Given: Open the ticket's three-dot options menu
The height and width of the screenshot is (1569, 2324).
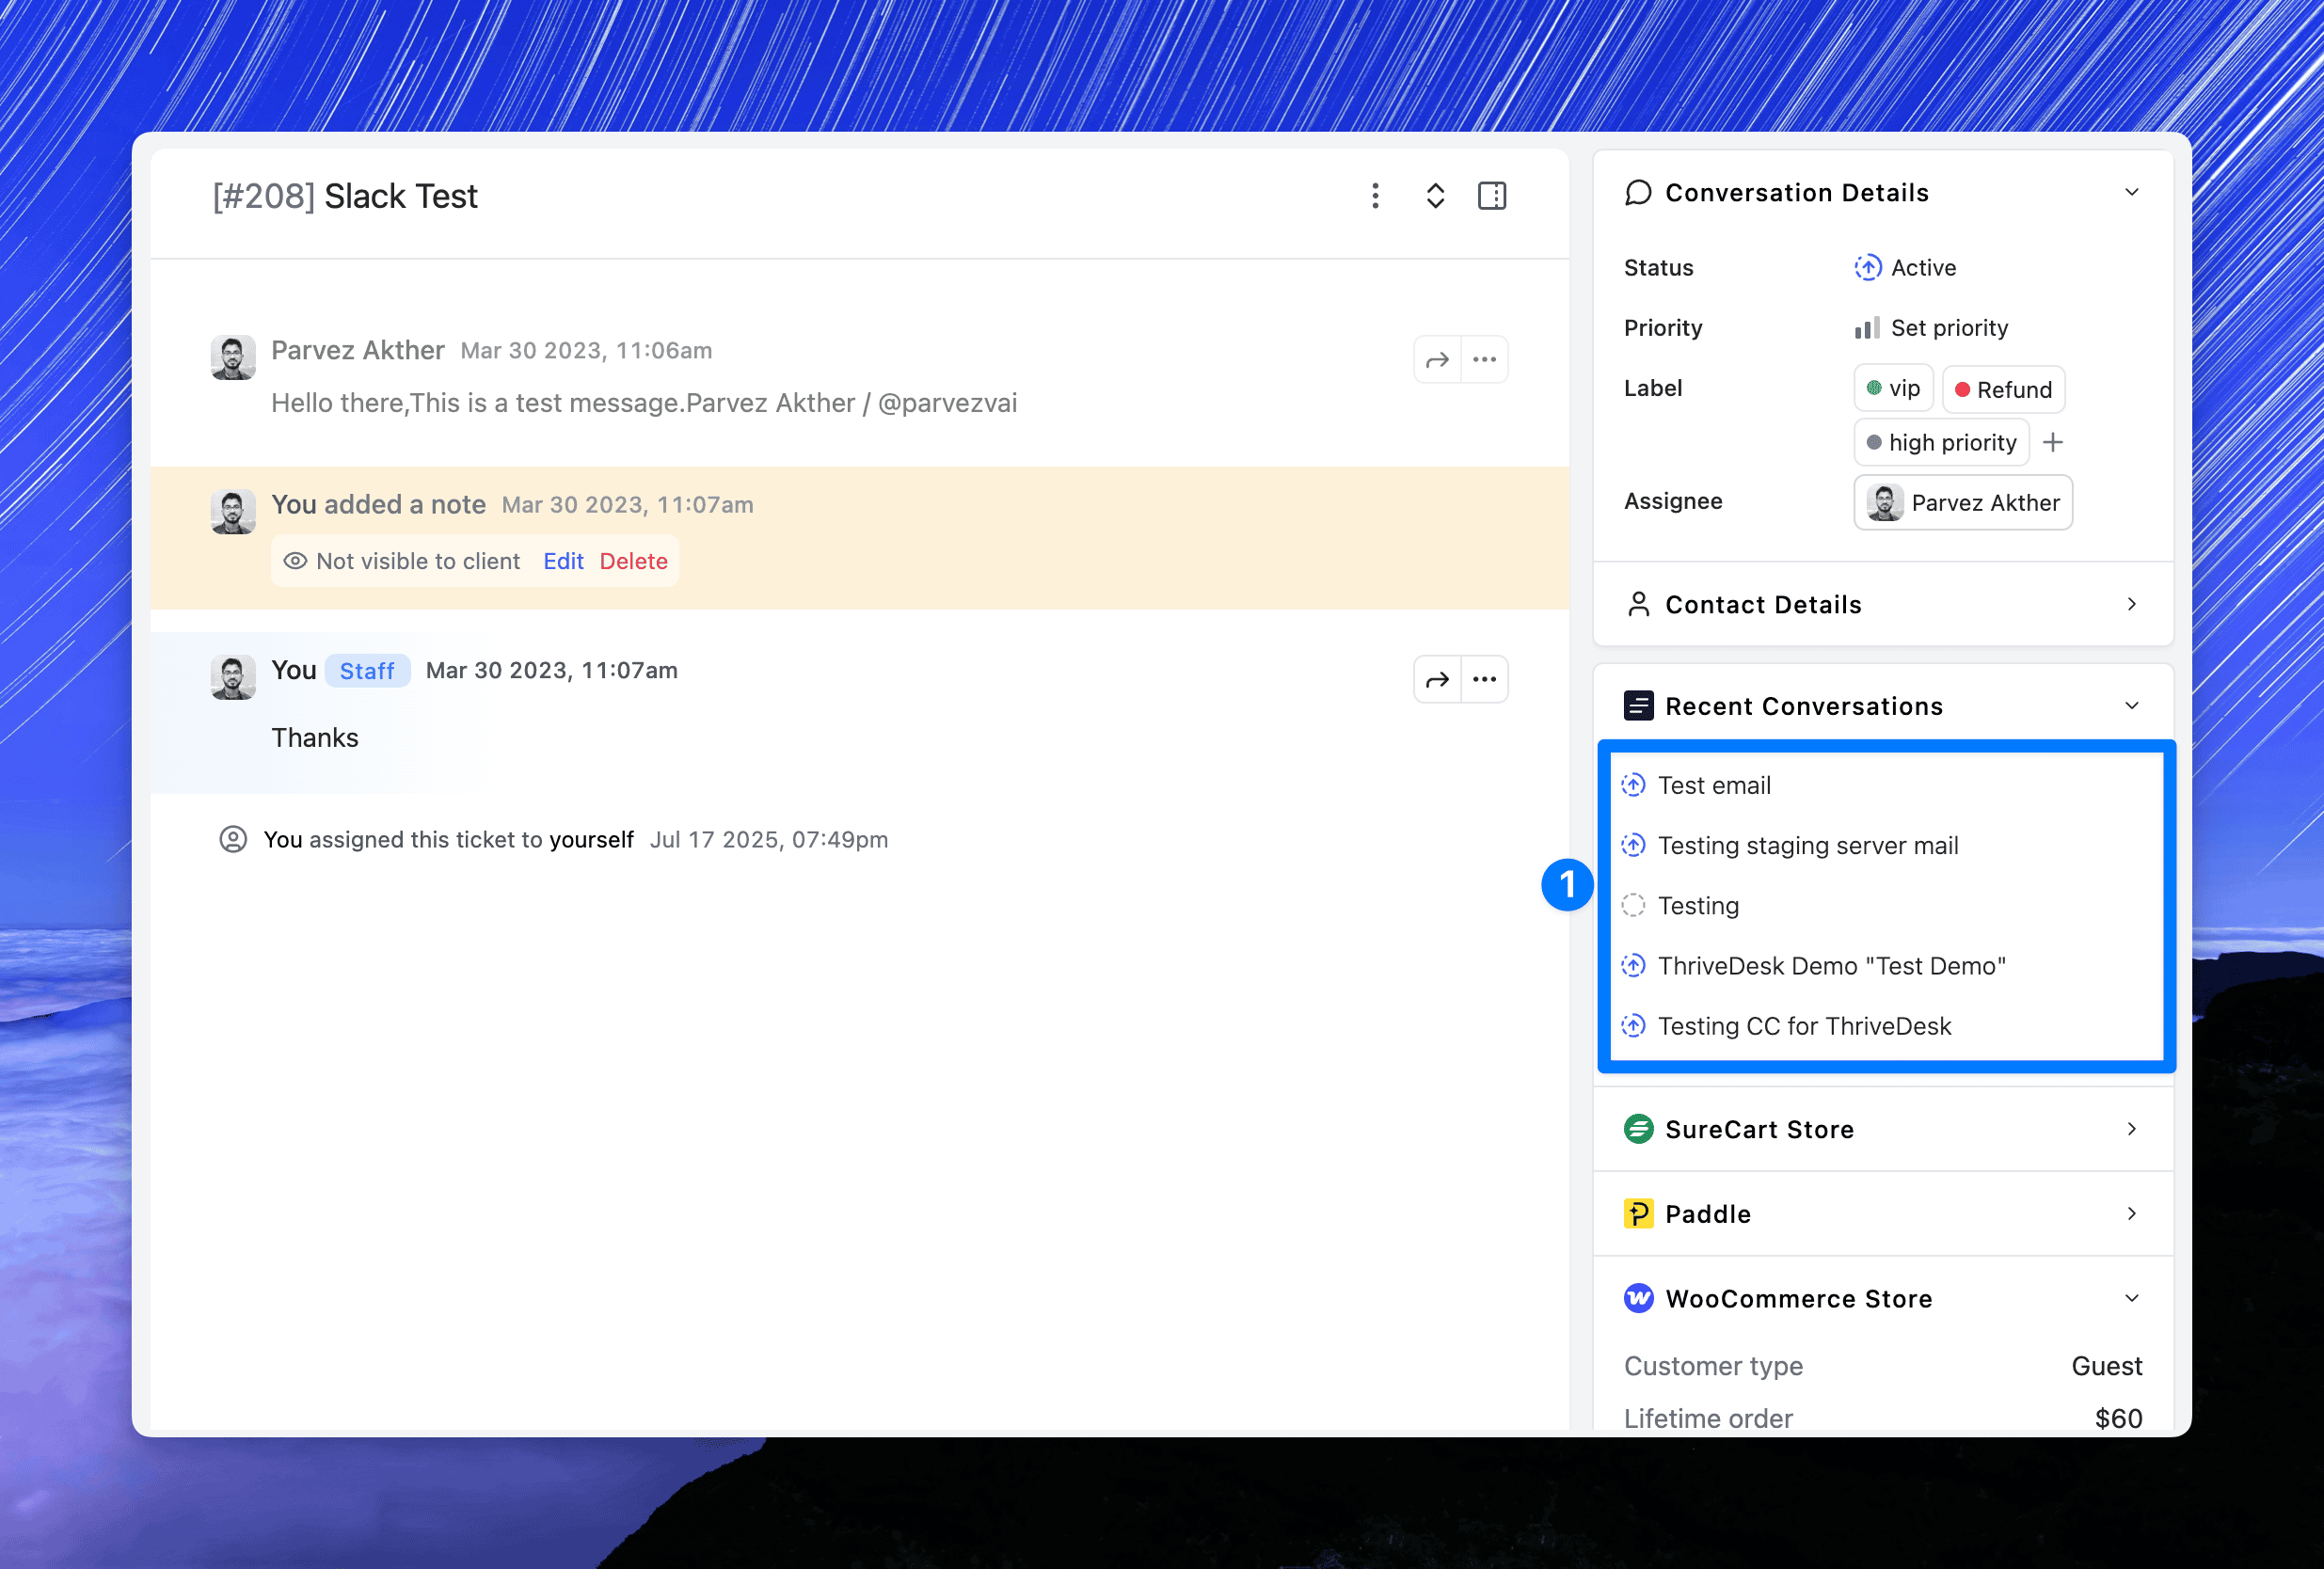Looking at the screenshot, I should pos(1375,196).
